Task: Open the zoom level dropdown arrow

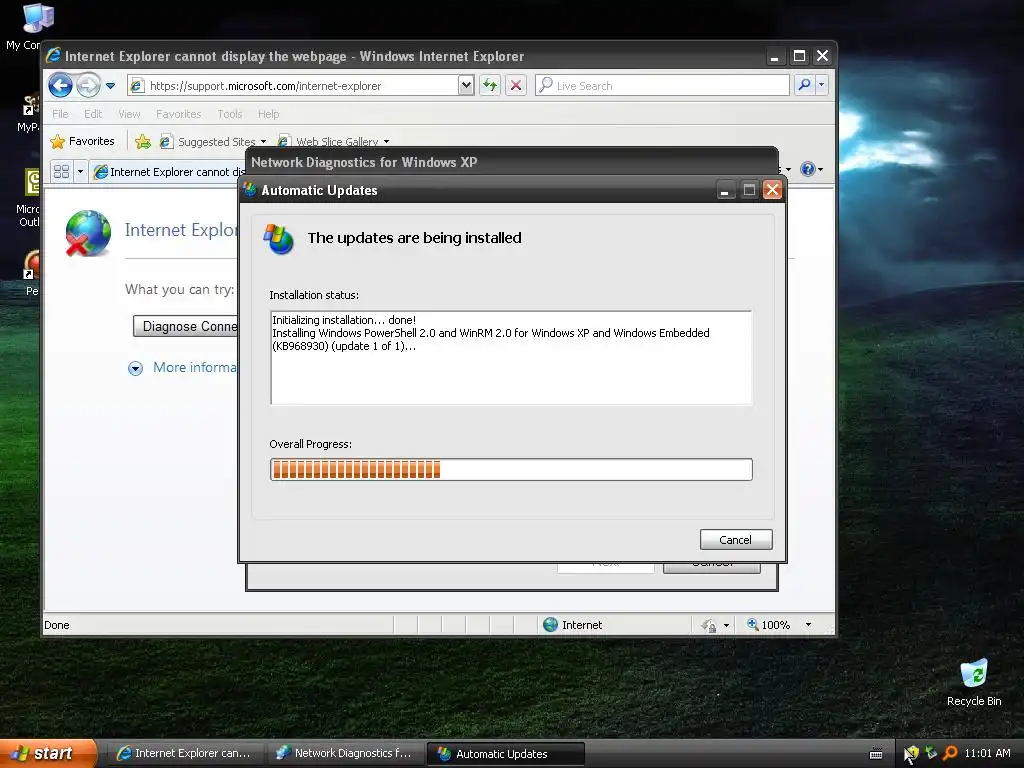Action: coord(808,624)
